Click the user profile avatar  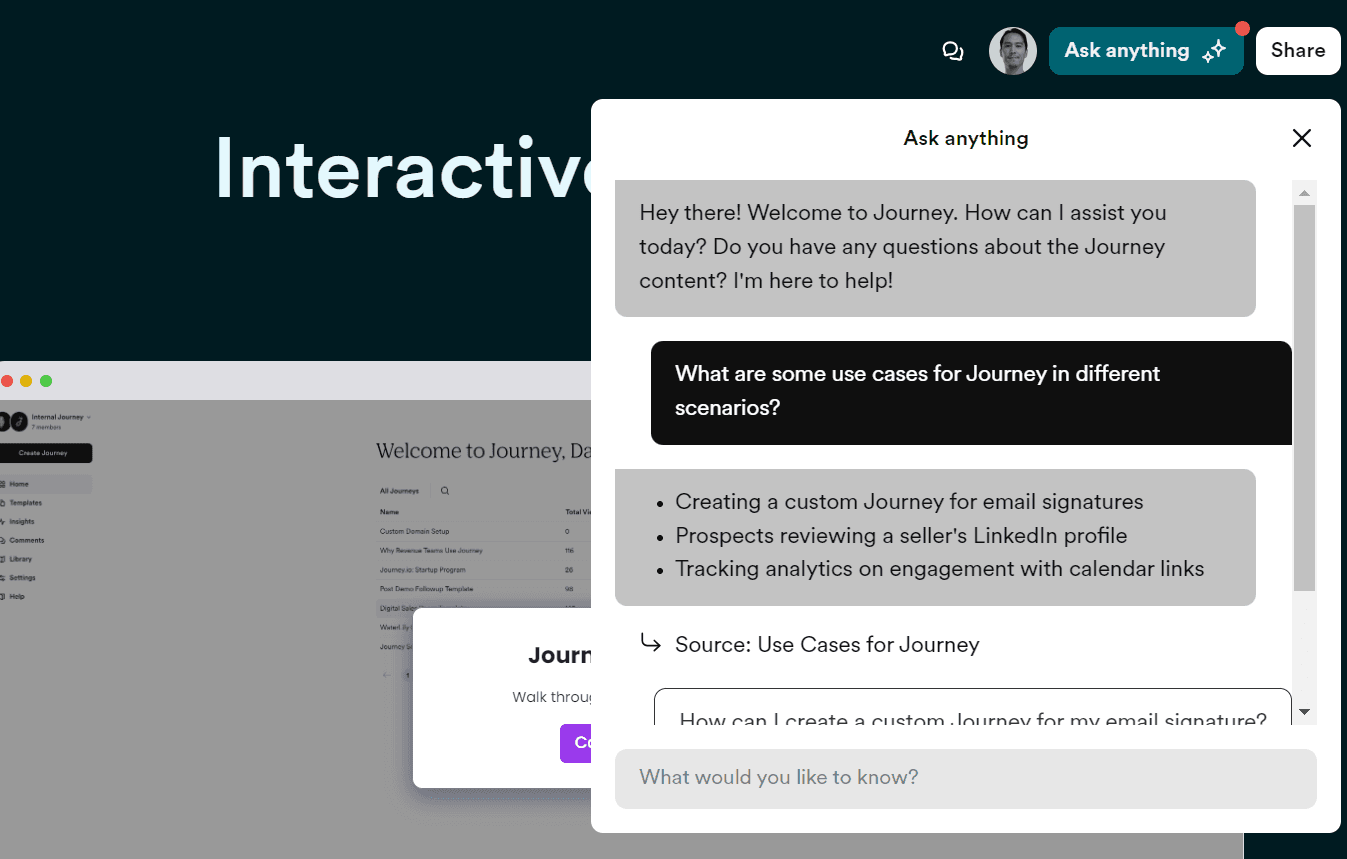pyautogui.click(x=1012, y=51)
